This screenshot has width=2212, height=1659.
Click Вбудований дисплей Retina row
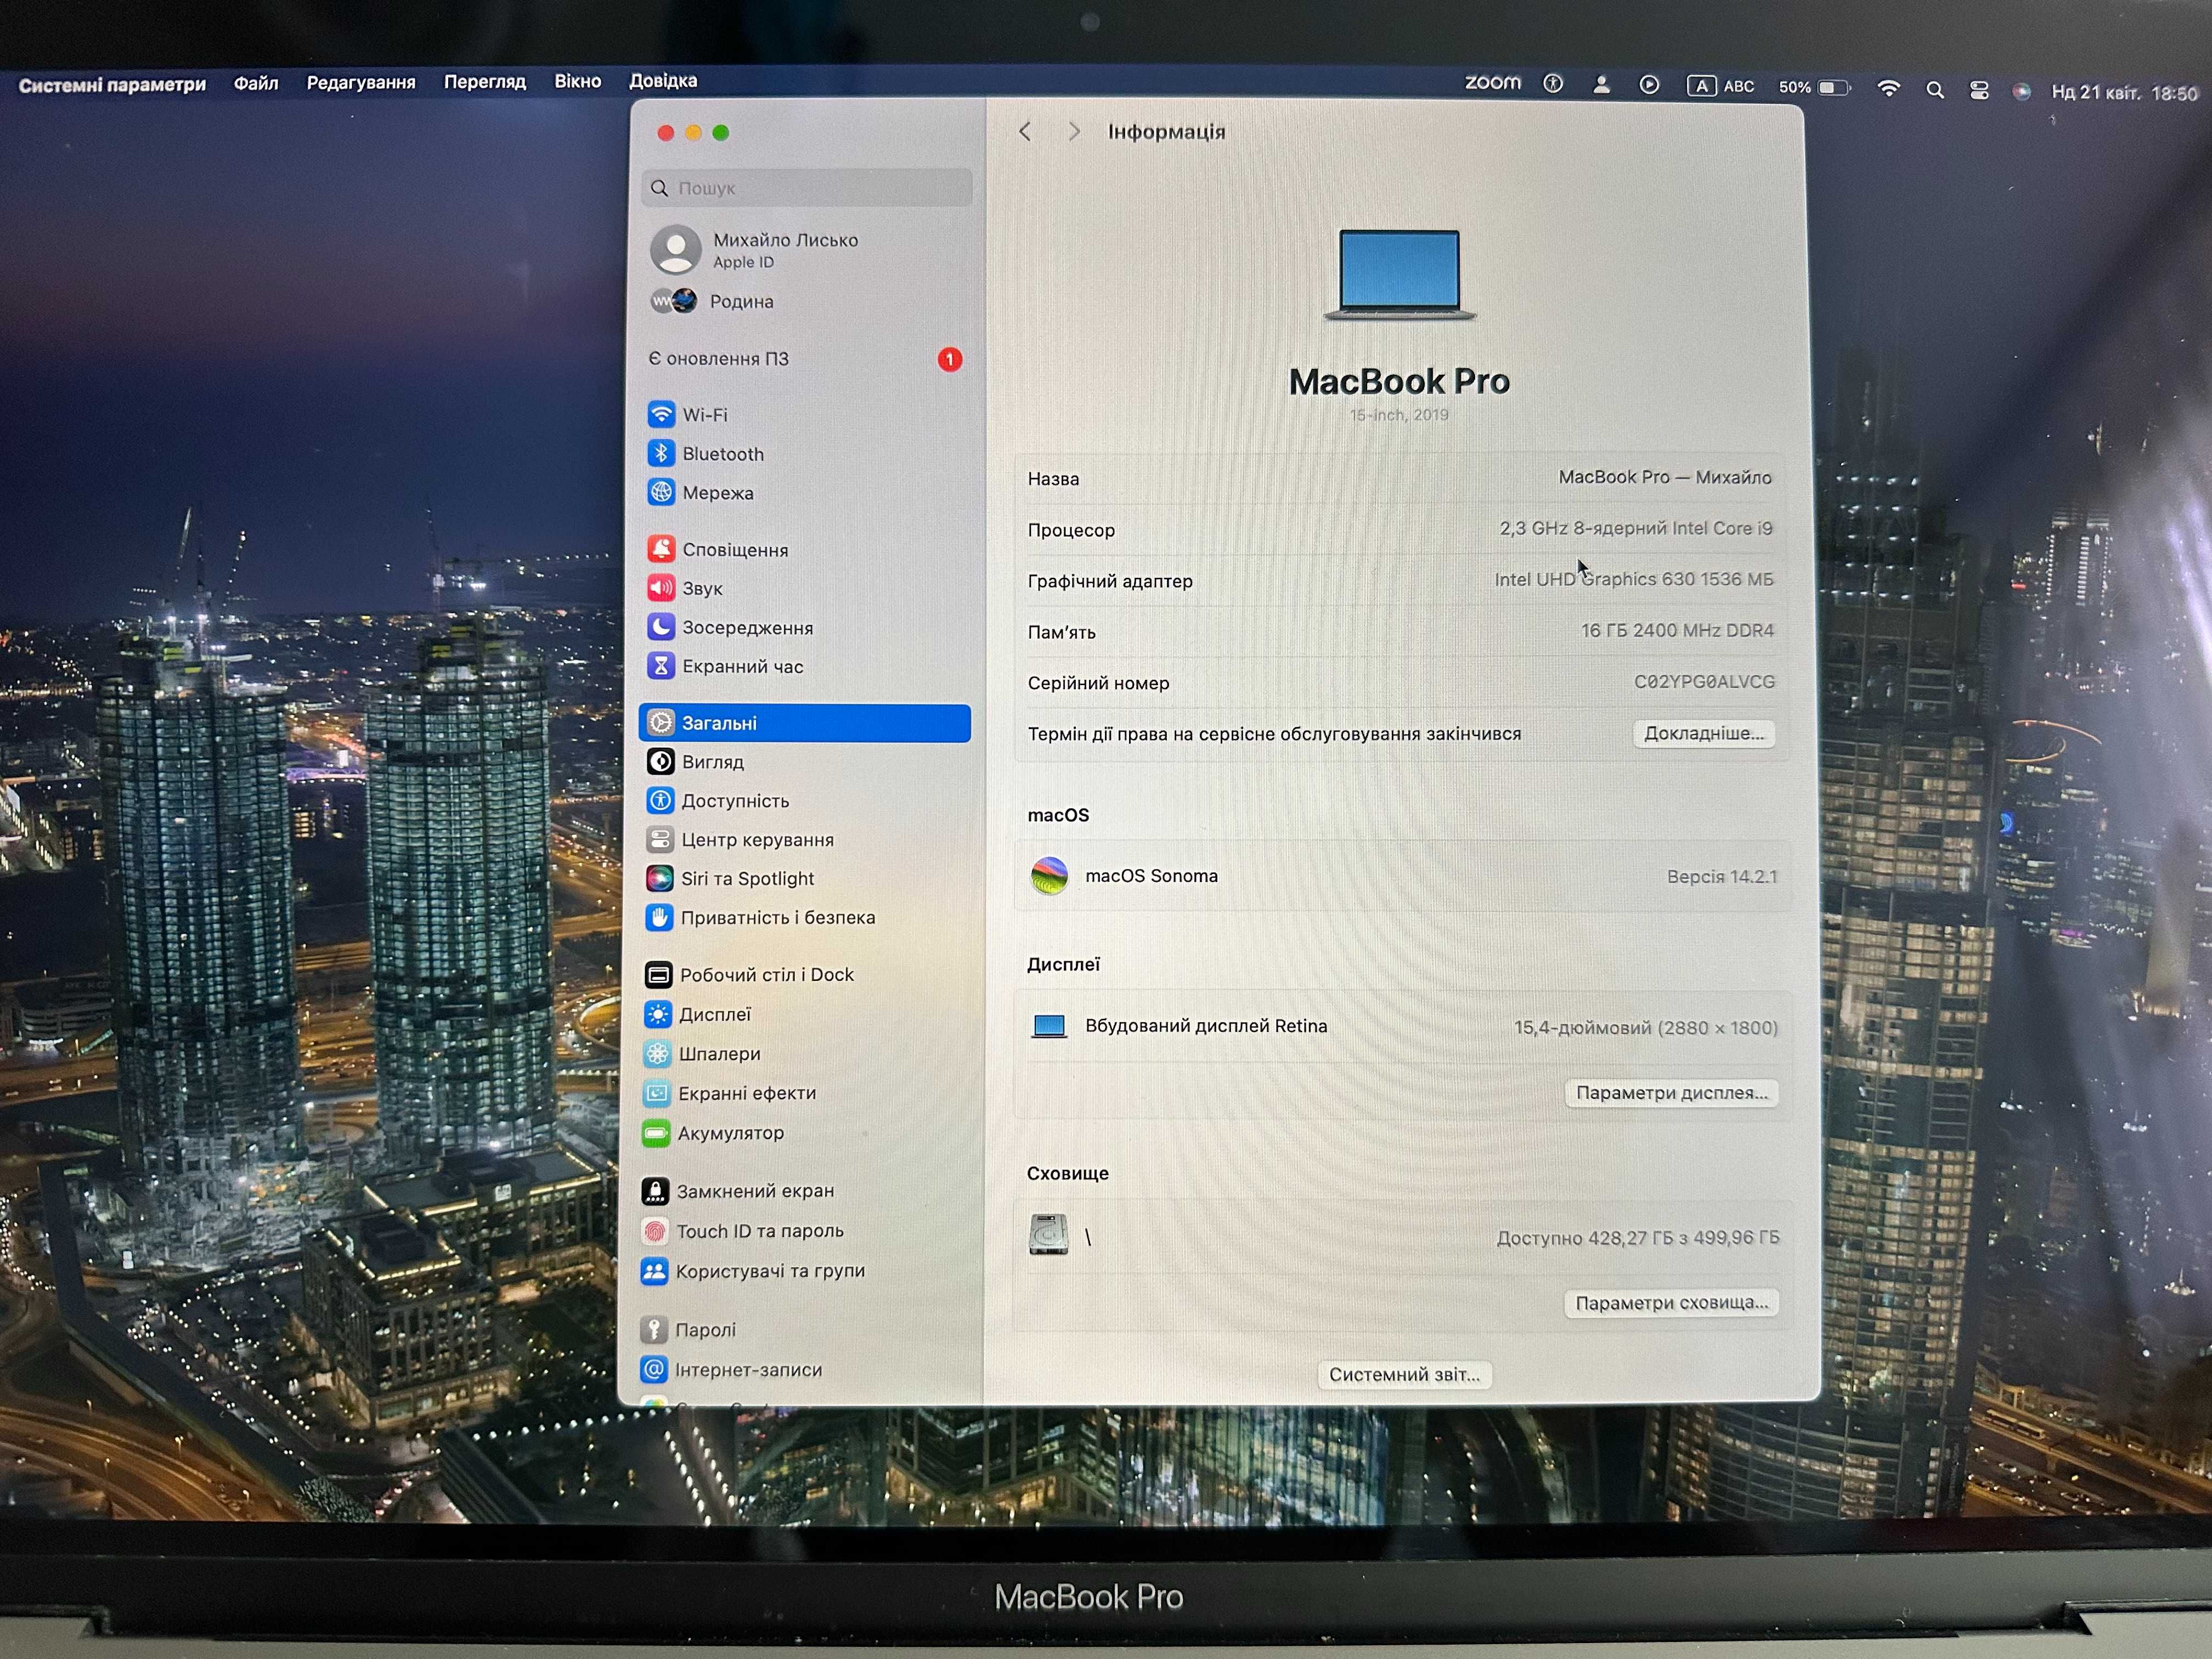coord(1402,1027)
